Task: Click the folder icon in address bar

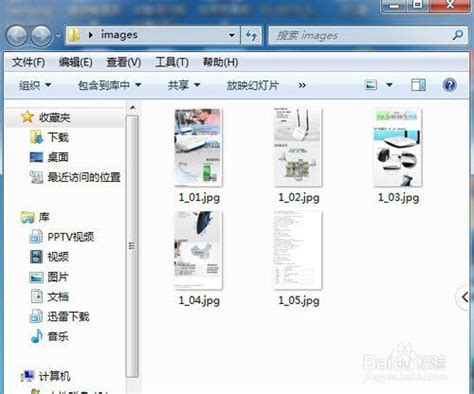Action: point(74,35)
